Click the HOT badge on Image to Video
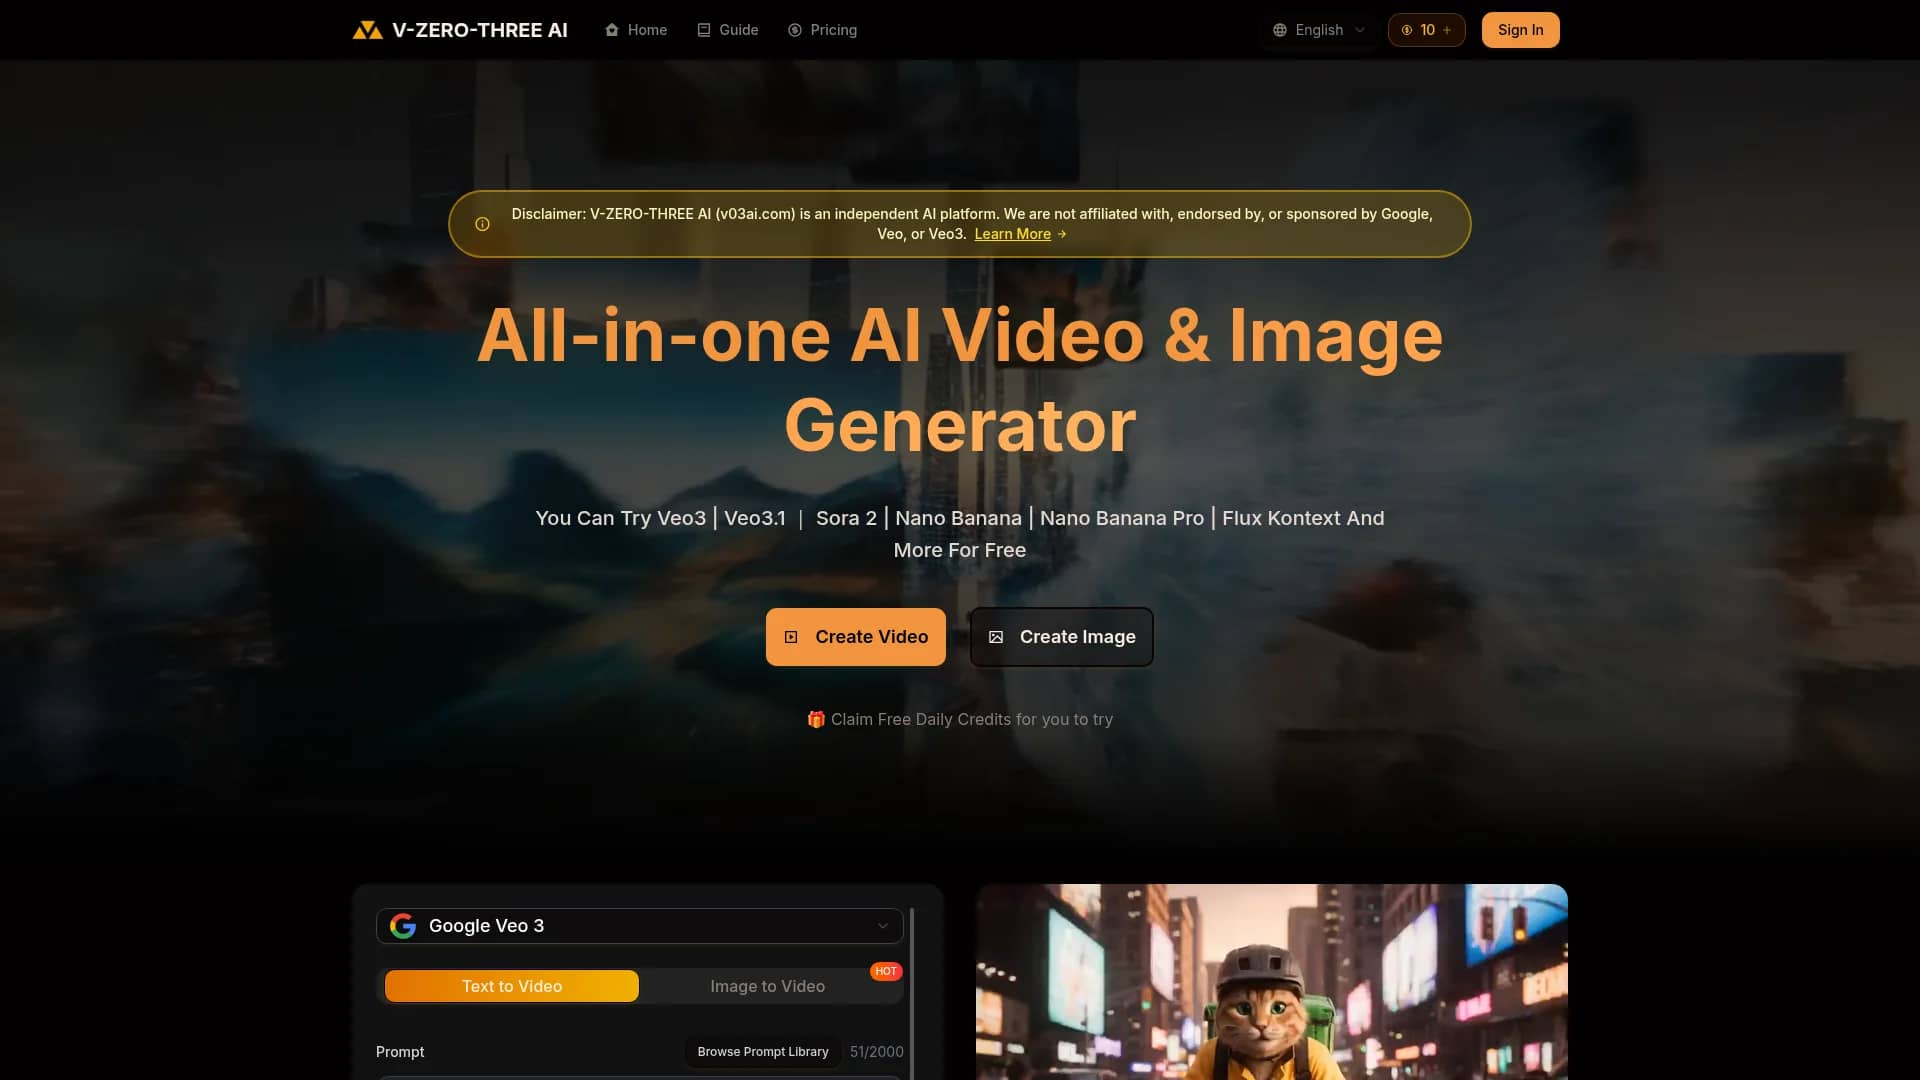1920x1080 pixels. click(886, 971)
